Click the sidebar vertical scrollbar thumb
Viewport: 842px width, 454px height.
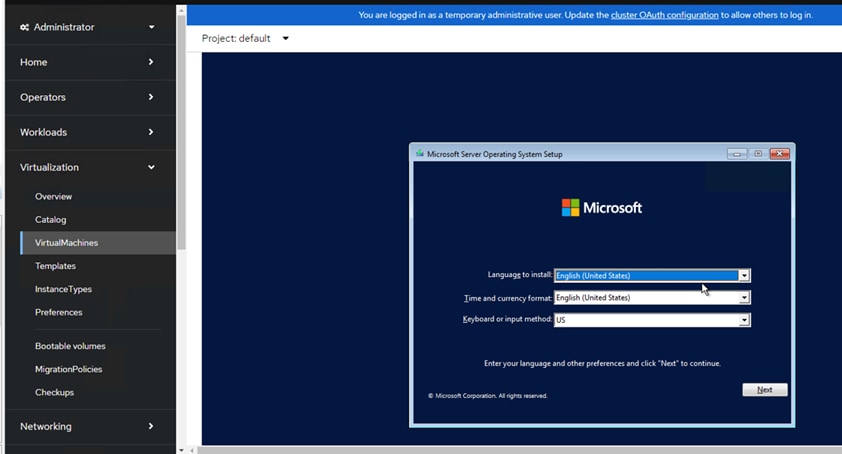182,132
